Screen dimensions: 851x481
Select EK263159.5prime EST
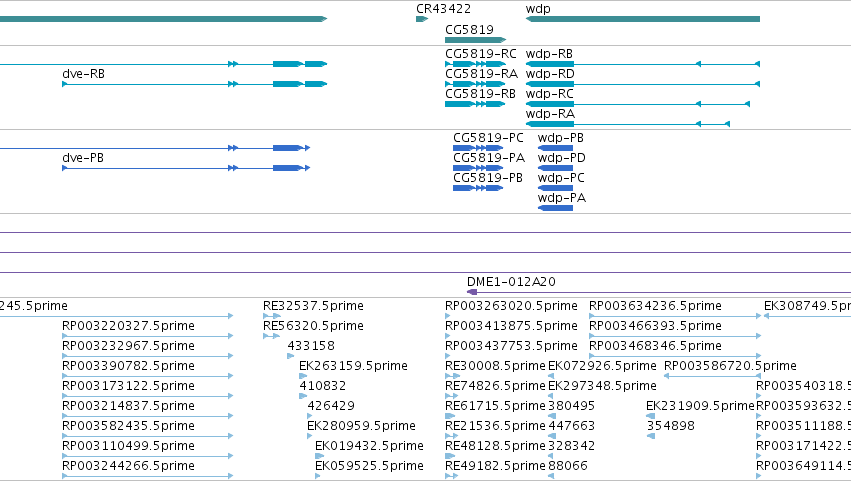353,366
